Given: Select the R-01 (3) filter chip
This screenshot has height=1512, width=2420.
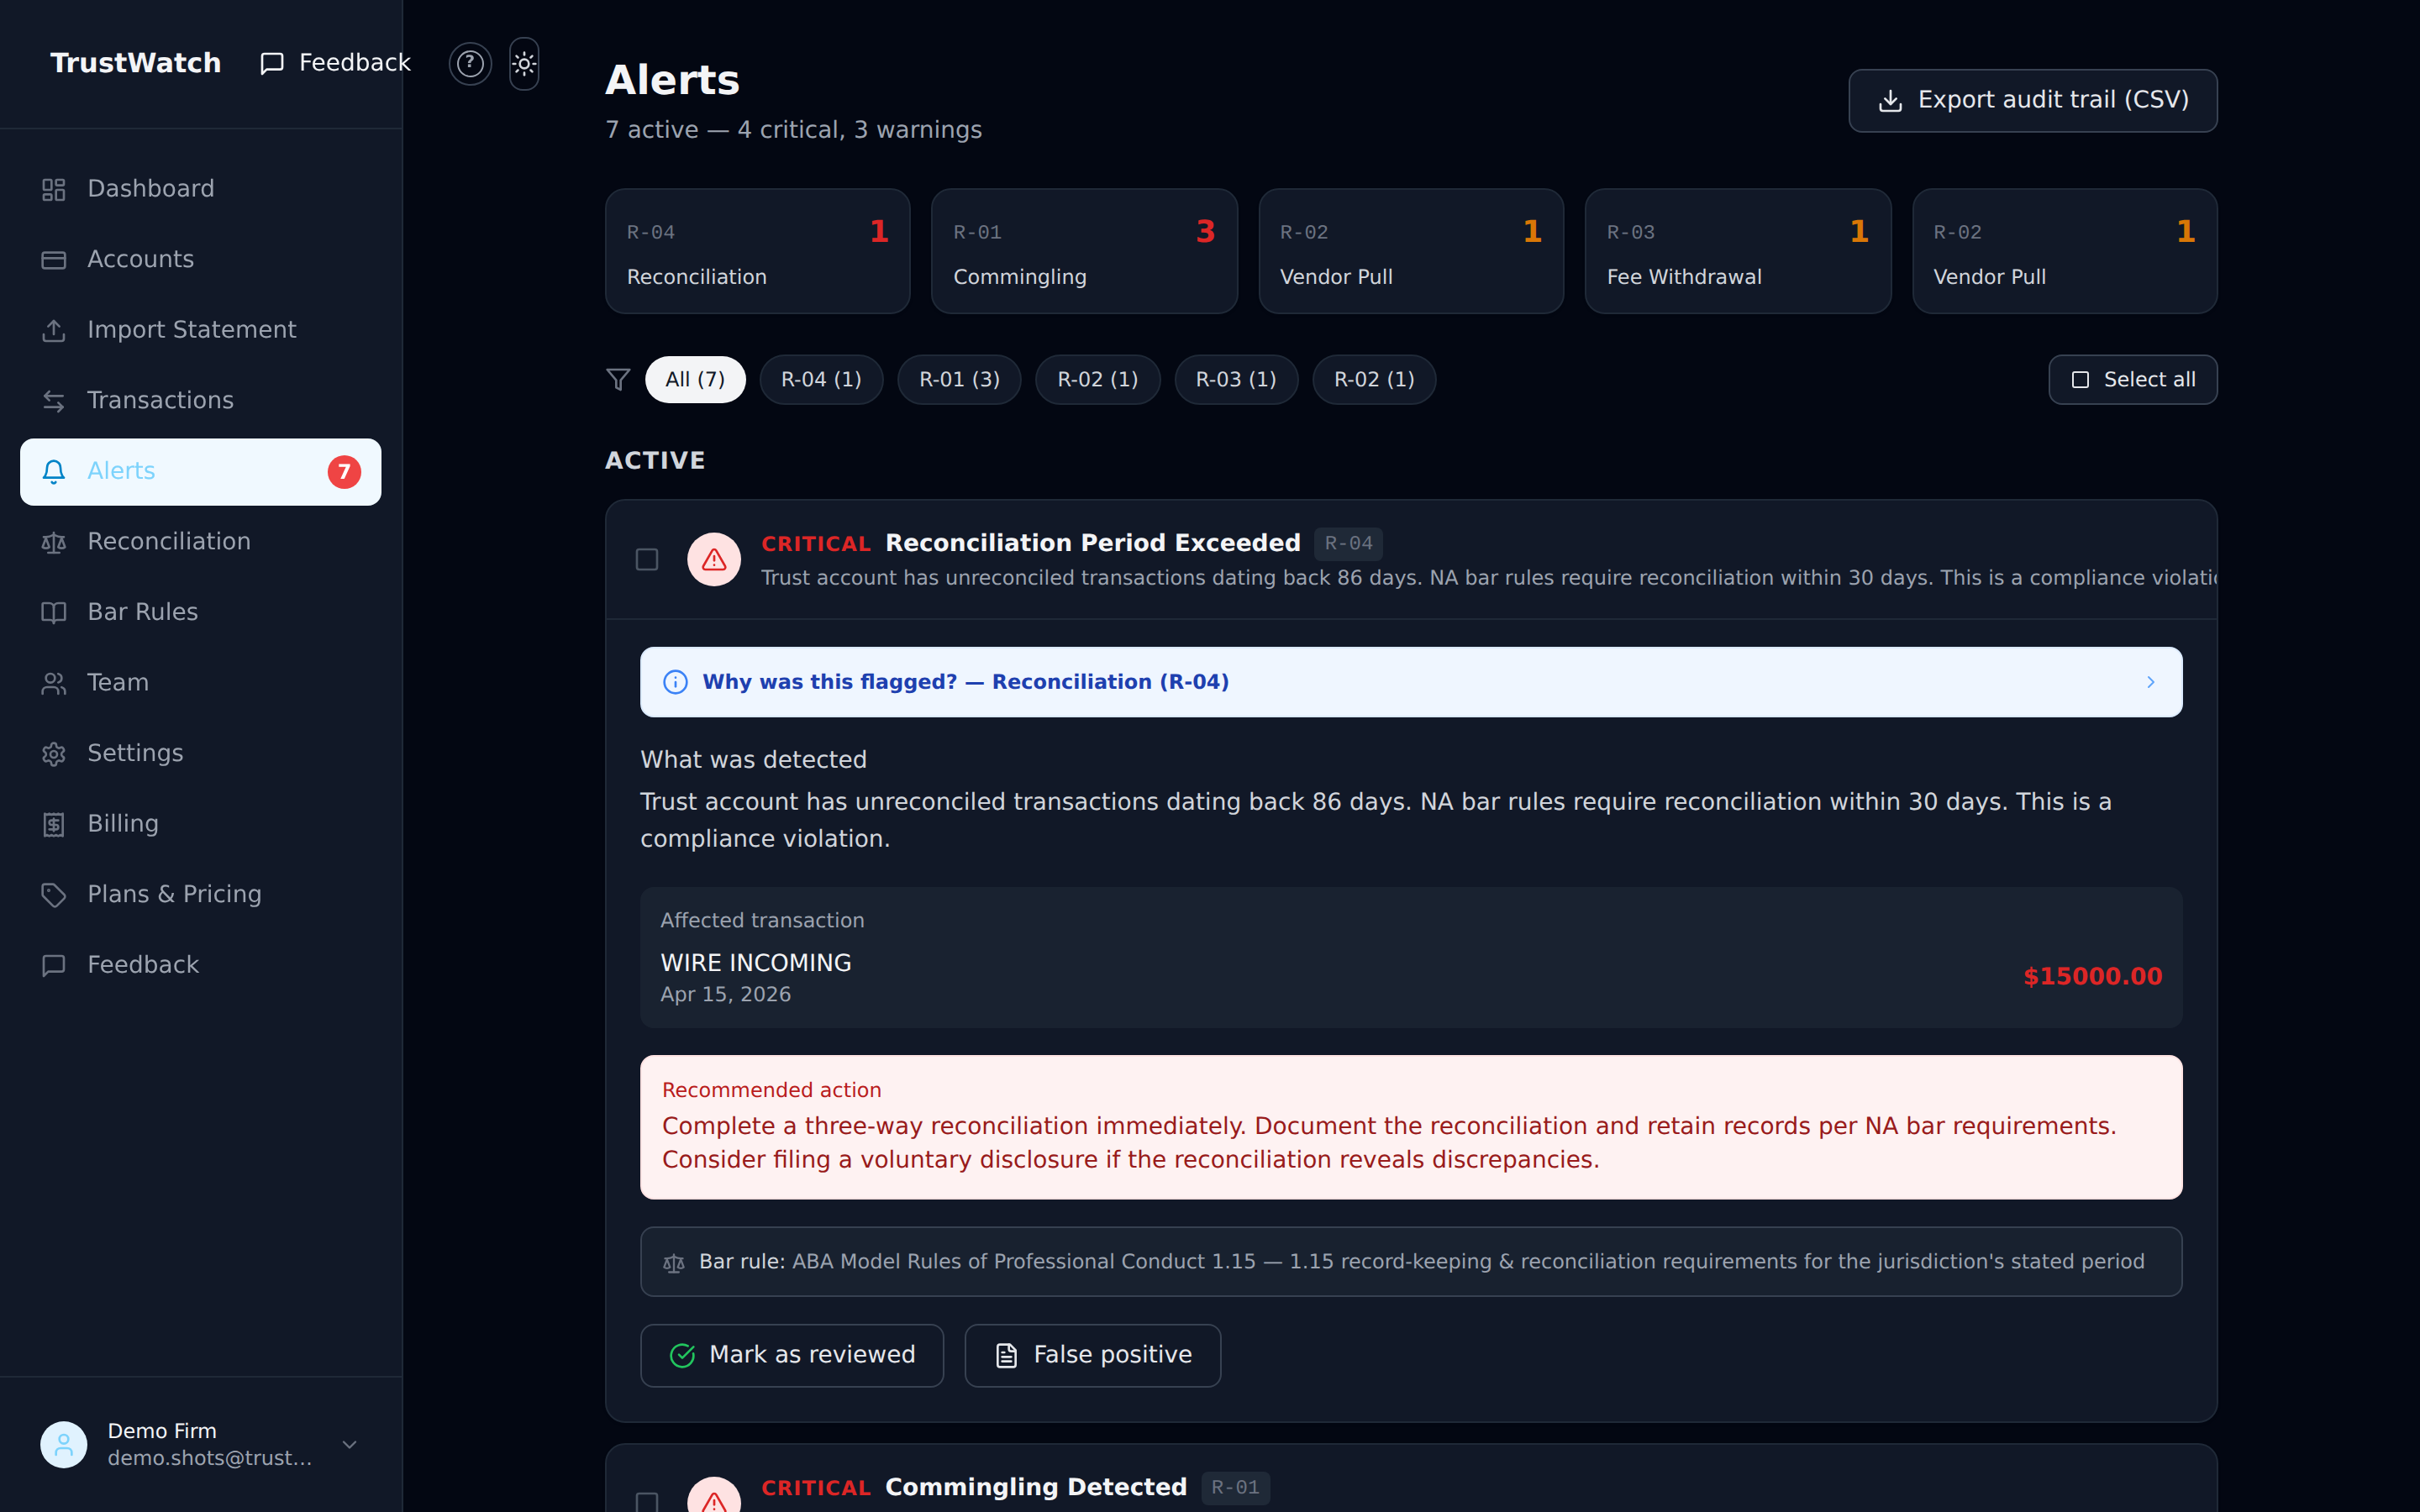Looking at the screenshot, I should tap(959, 380).
